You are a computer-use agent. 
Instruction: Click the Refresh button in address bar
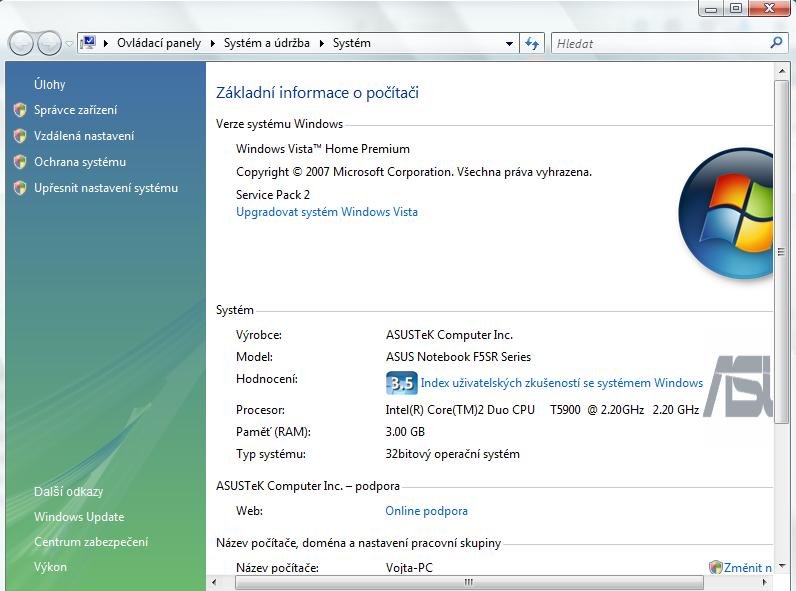tap(532, 44)
